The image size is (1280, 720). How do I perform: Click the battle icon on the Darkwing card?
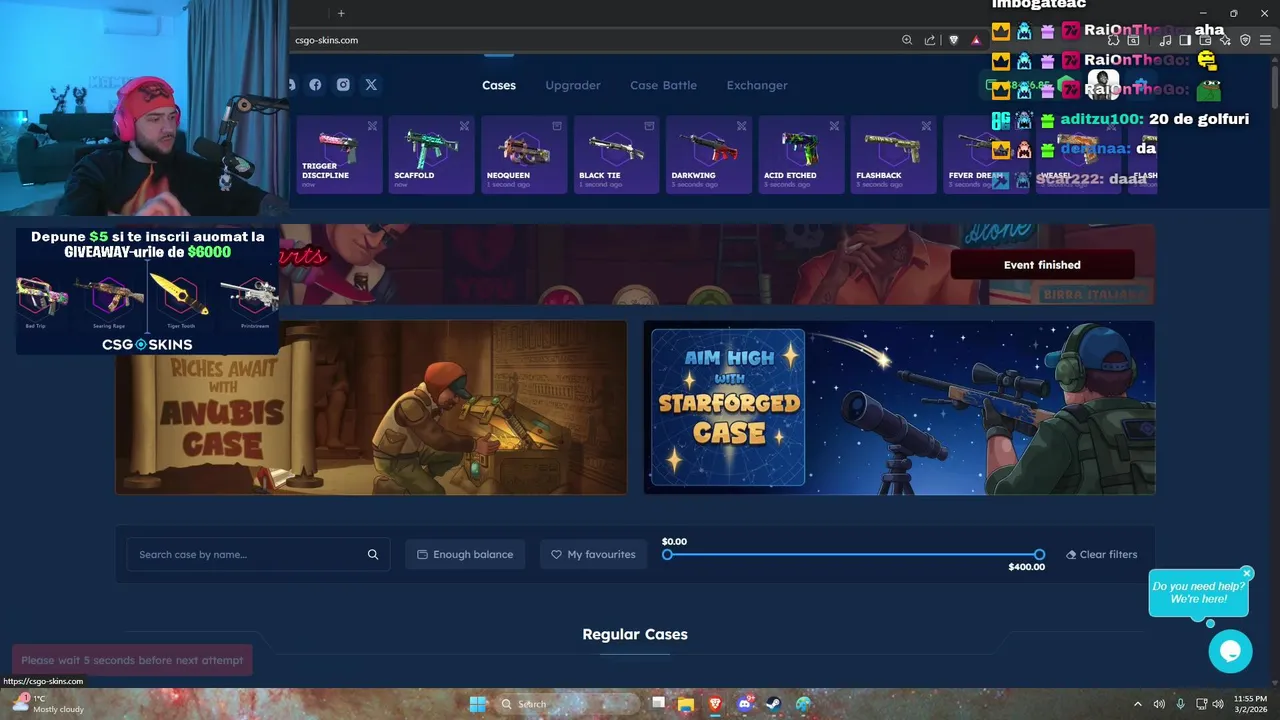pos(741,126)
